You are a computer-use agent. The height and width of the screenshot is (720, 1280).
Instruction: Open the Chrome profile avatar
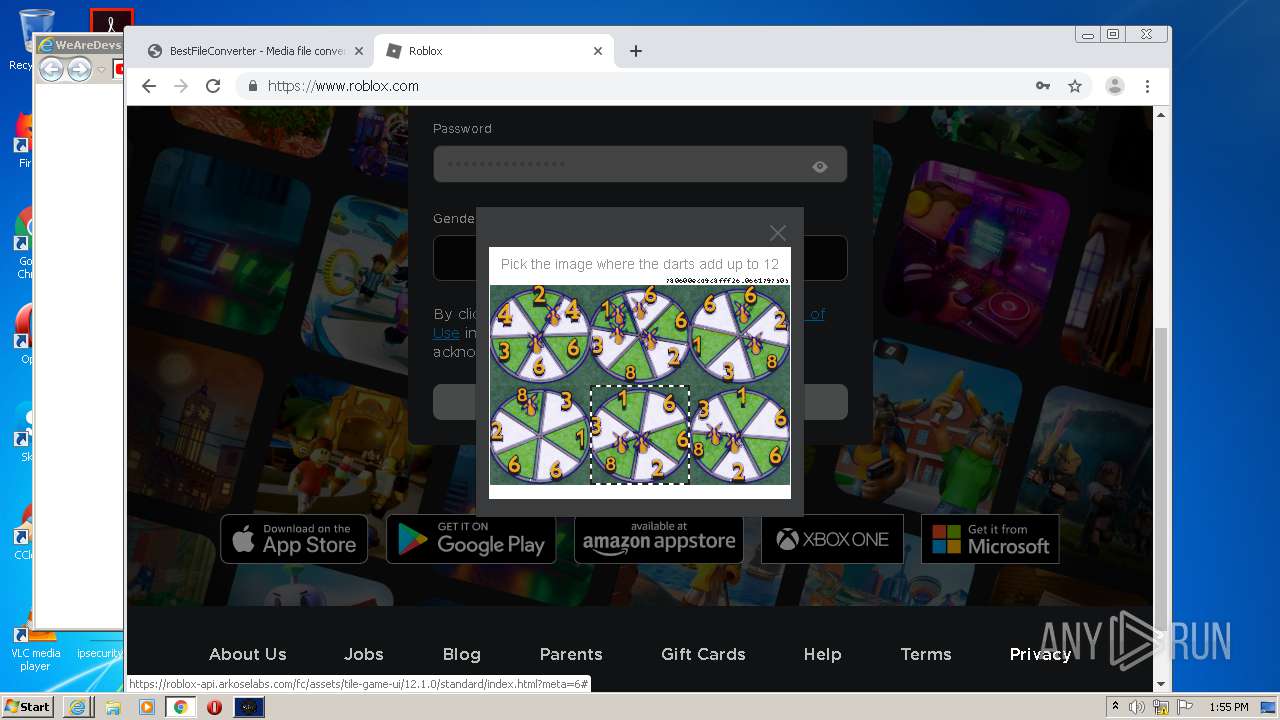click(1115, 86)
